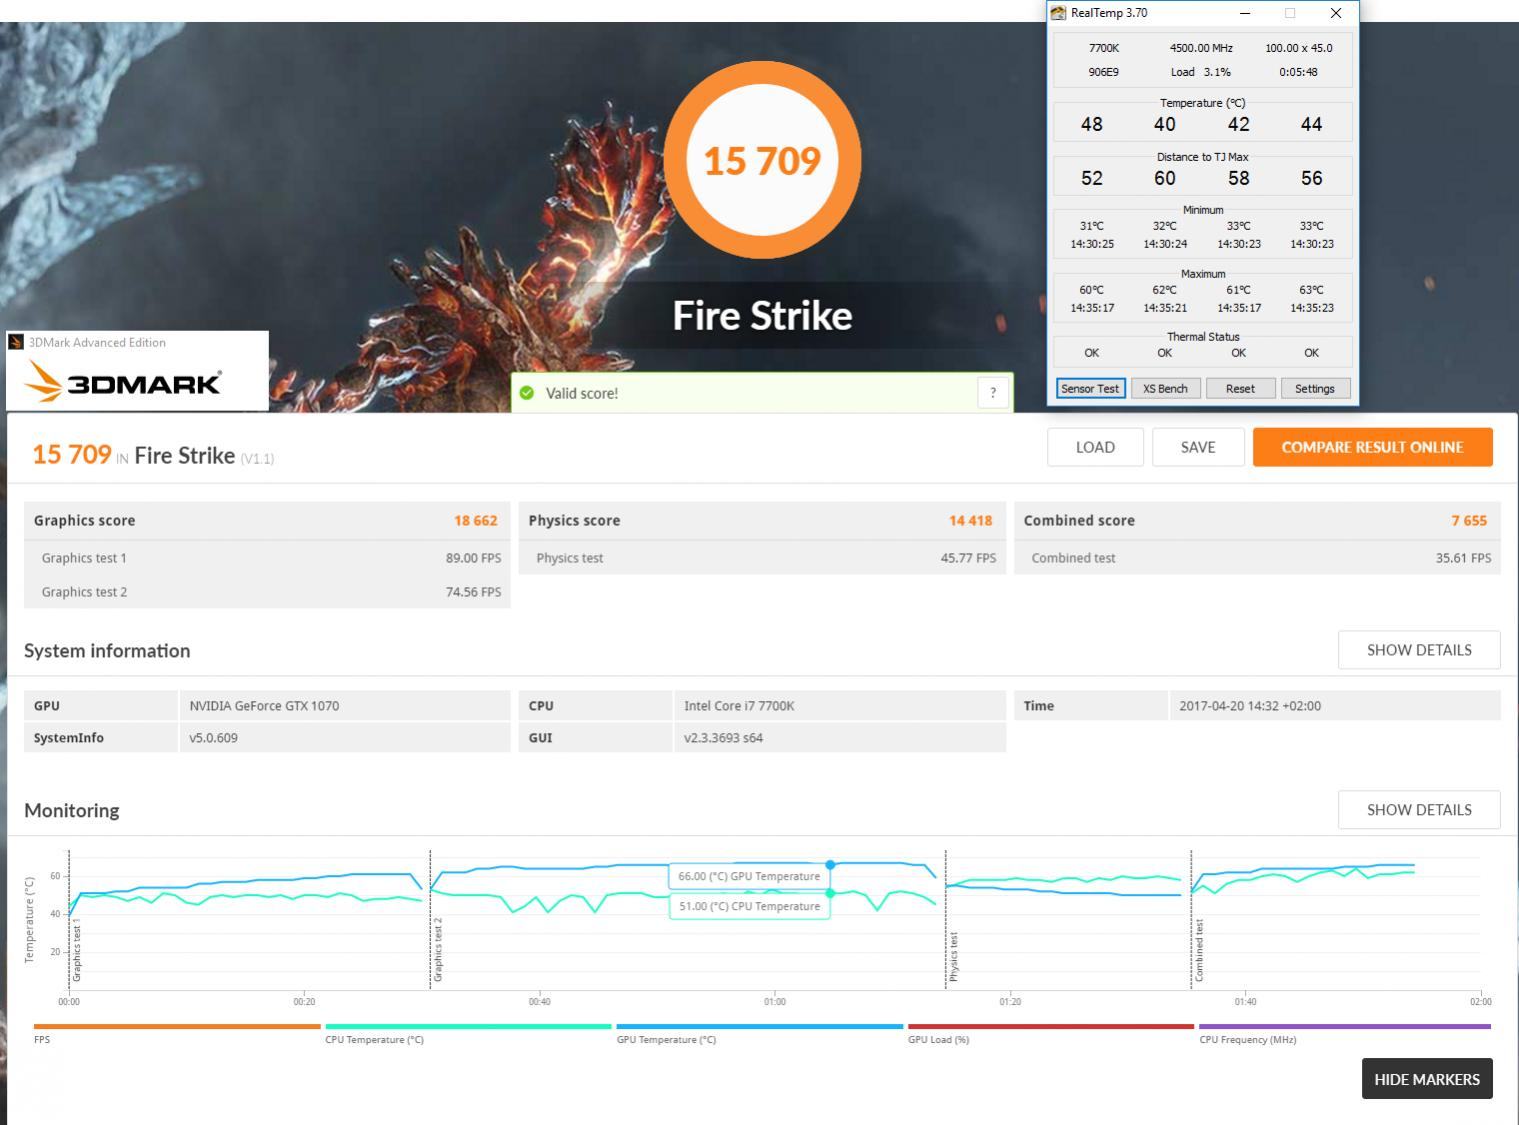Screen dimensions: 1519x1125
Task: Click Graphics test 1 89.00 FPS row
Action: pyautogui.click(x=267, y=558)
